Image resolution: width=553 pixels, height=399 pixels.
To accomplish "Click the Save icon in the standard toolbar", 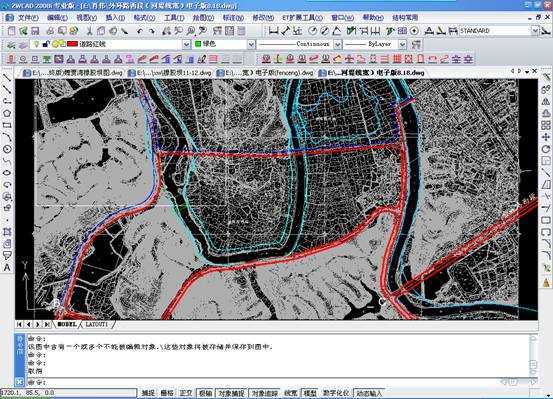I will 35,31.
